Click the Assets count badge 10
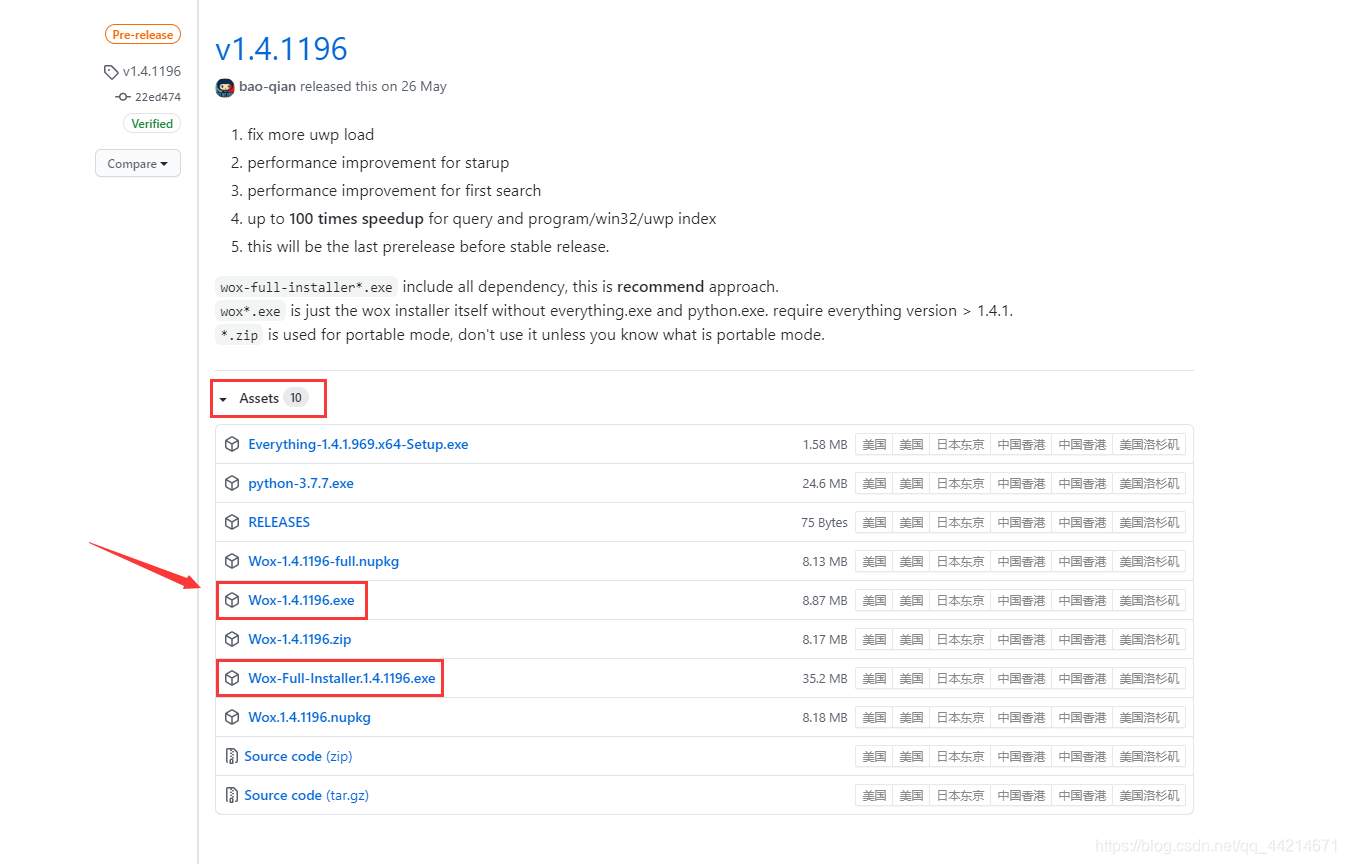Viewport: 1346px width, 864px height. pyautogui.click(x=296, y=398)
